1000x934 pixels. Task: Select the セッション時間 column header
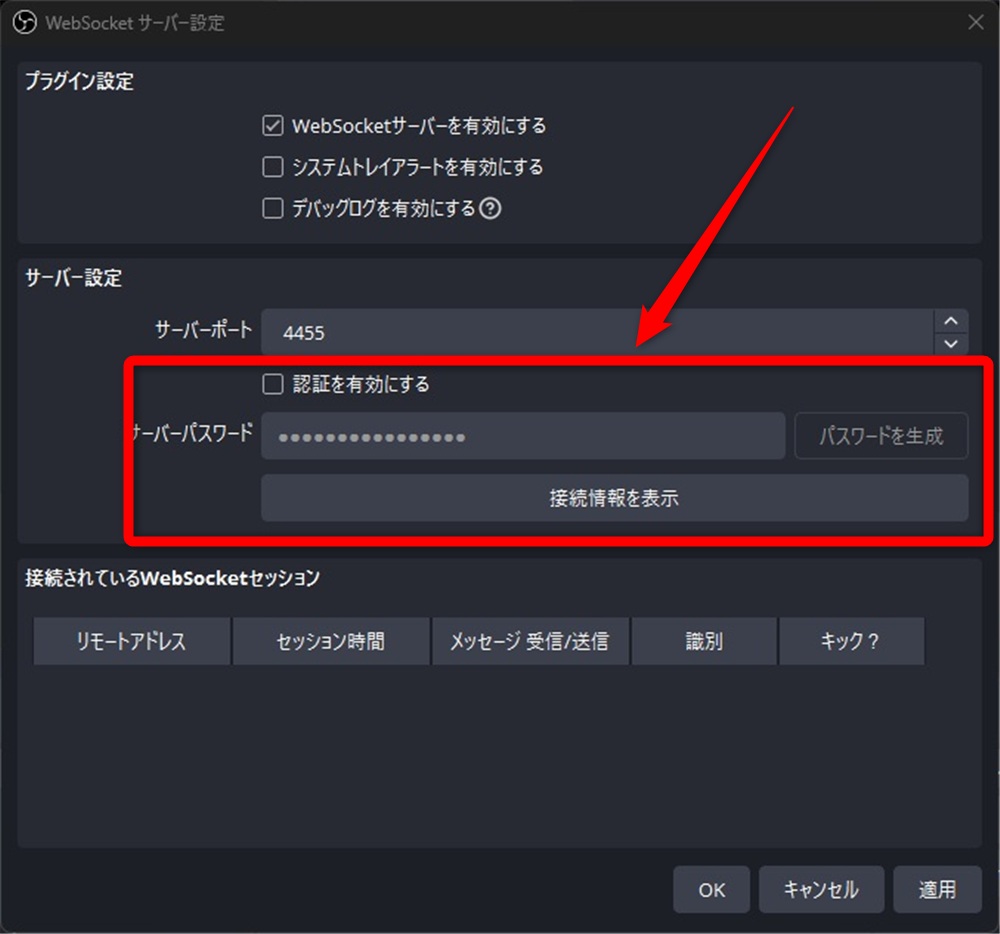(x=331, y=641)
